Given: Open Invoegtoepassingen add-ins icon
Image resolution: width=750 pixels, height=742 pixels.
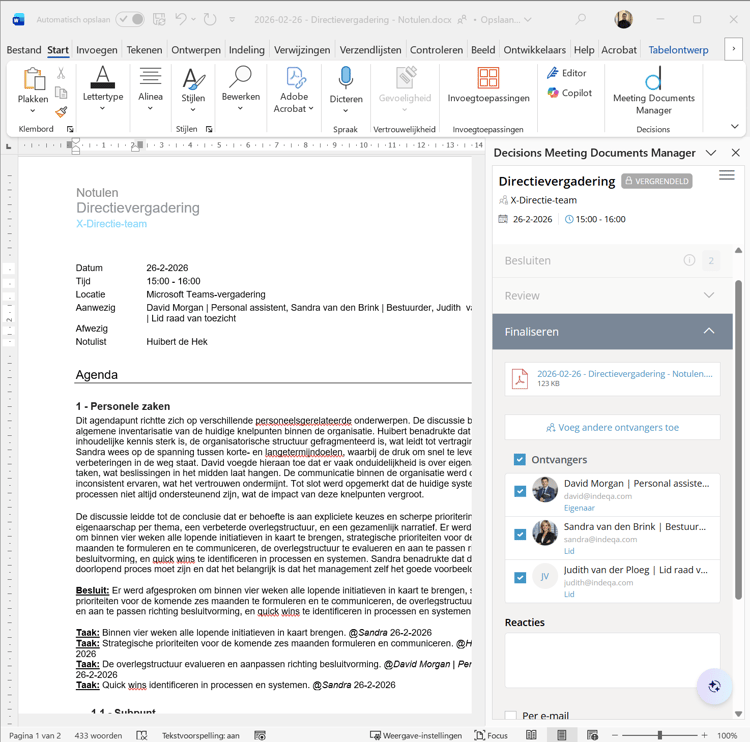Looking at the screenshot, I should coord(488,79).
